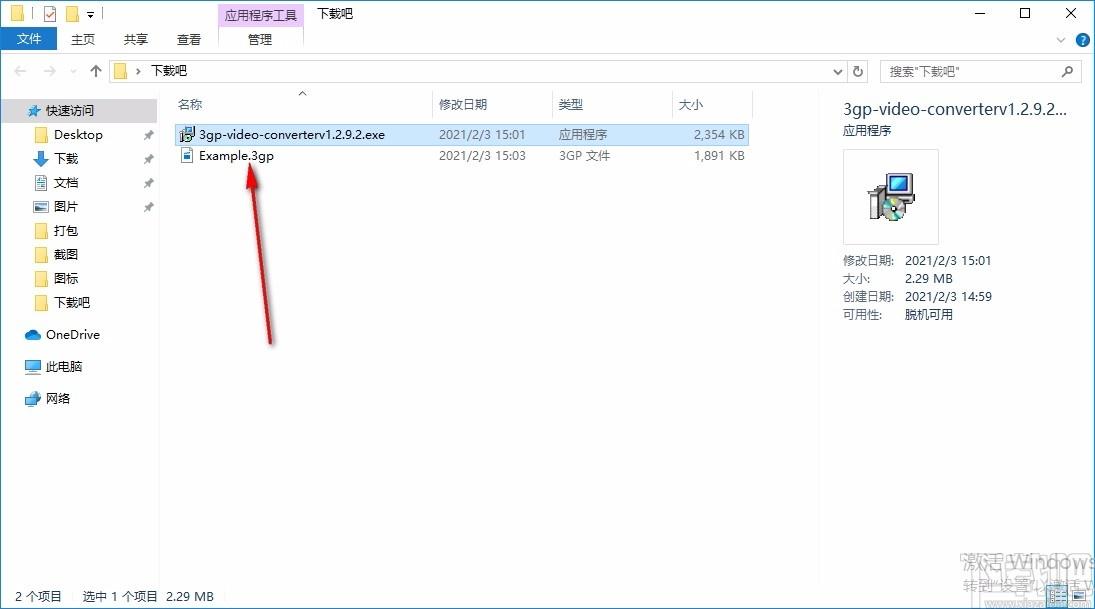Sort files by 修改日期 column

click(x=462, y=105)
